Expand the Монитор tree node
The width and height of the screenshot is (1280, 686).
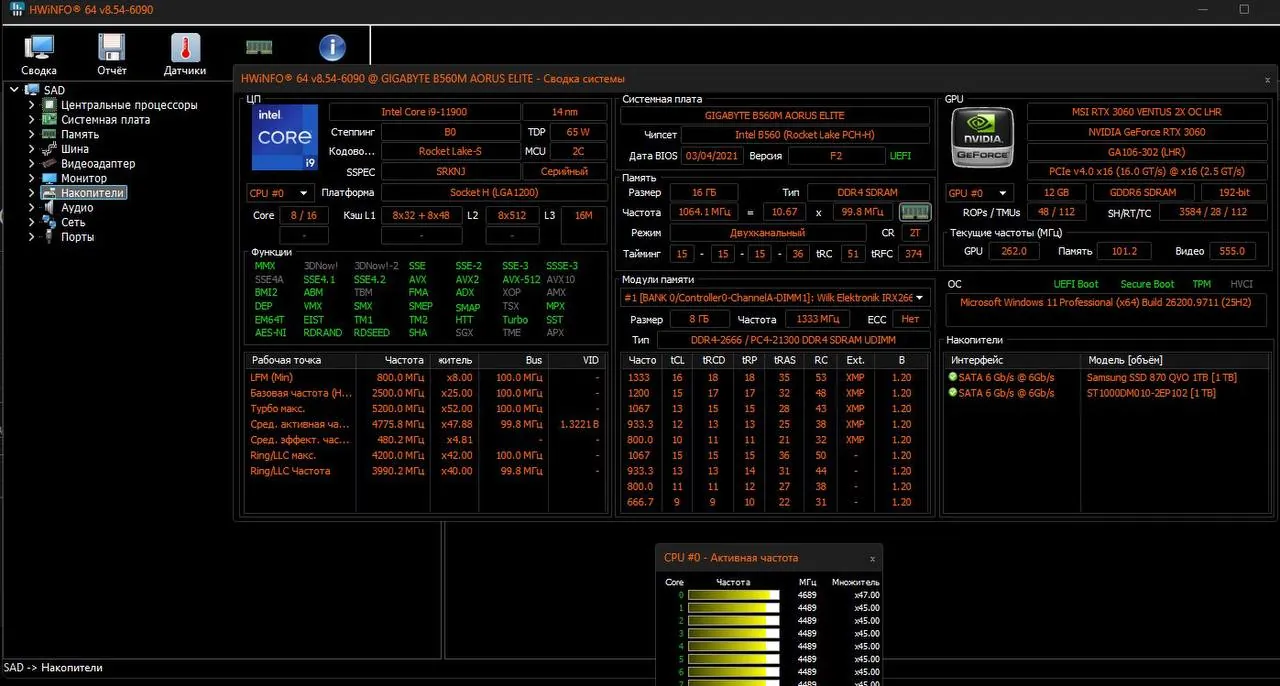coord(31,178)
